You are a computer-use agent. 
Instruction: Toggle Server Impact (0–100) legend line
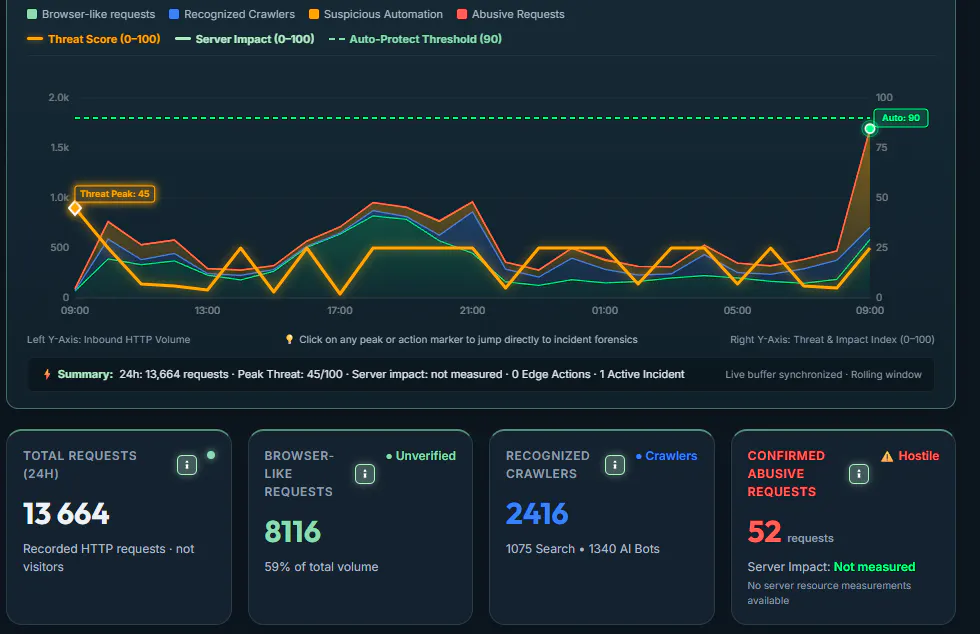coord(244,39)
